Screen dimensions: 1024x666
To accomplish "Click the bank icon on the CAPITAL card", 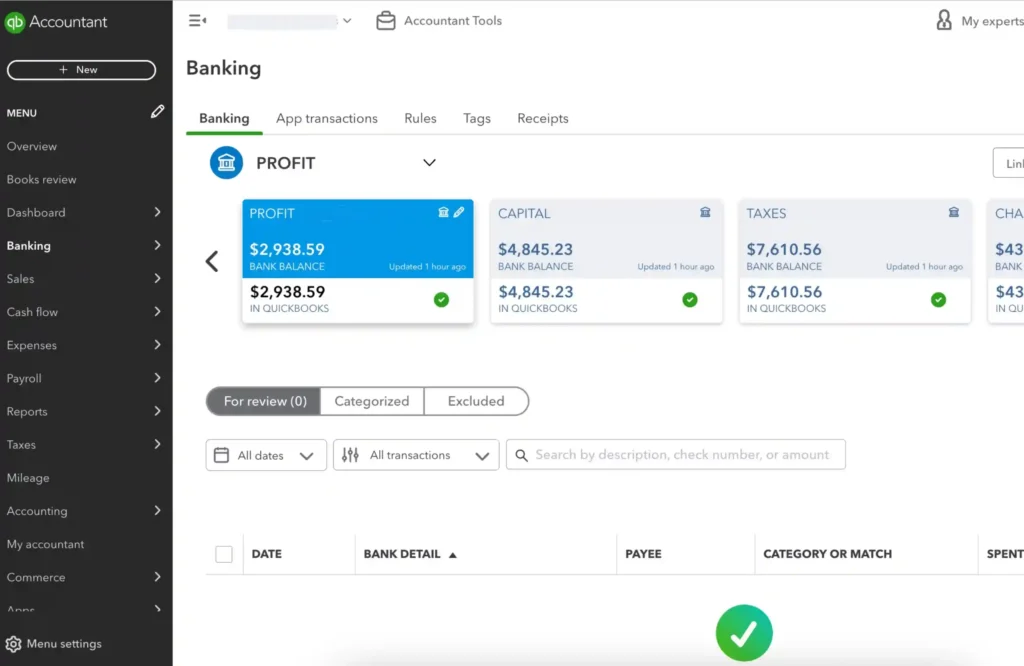I will (x=705, y=212).
